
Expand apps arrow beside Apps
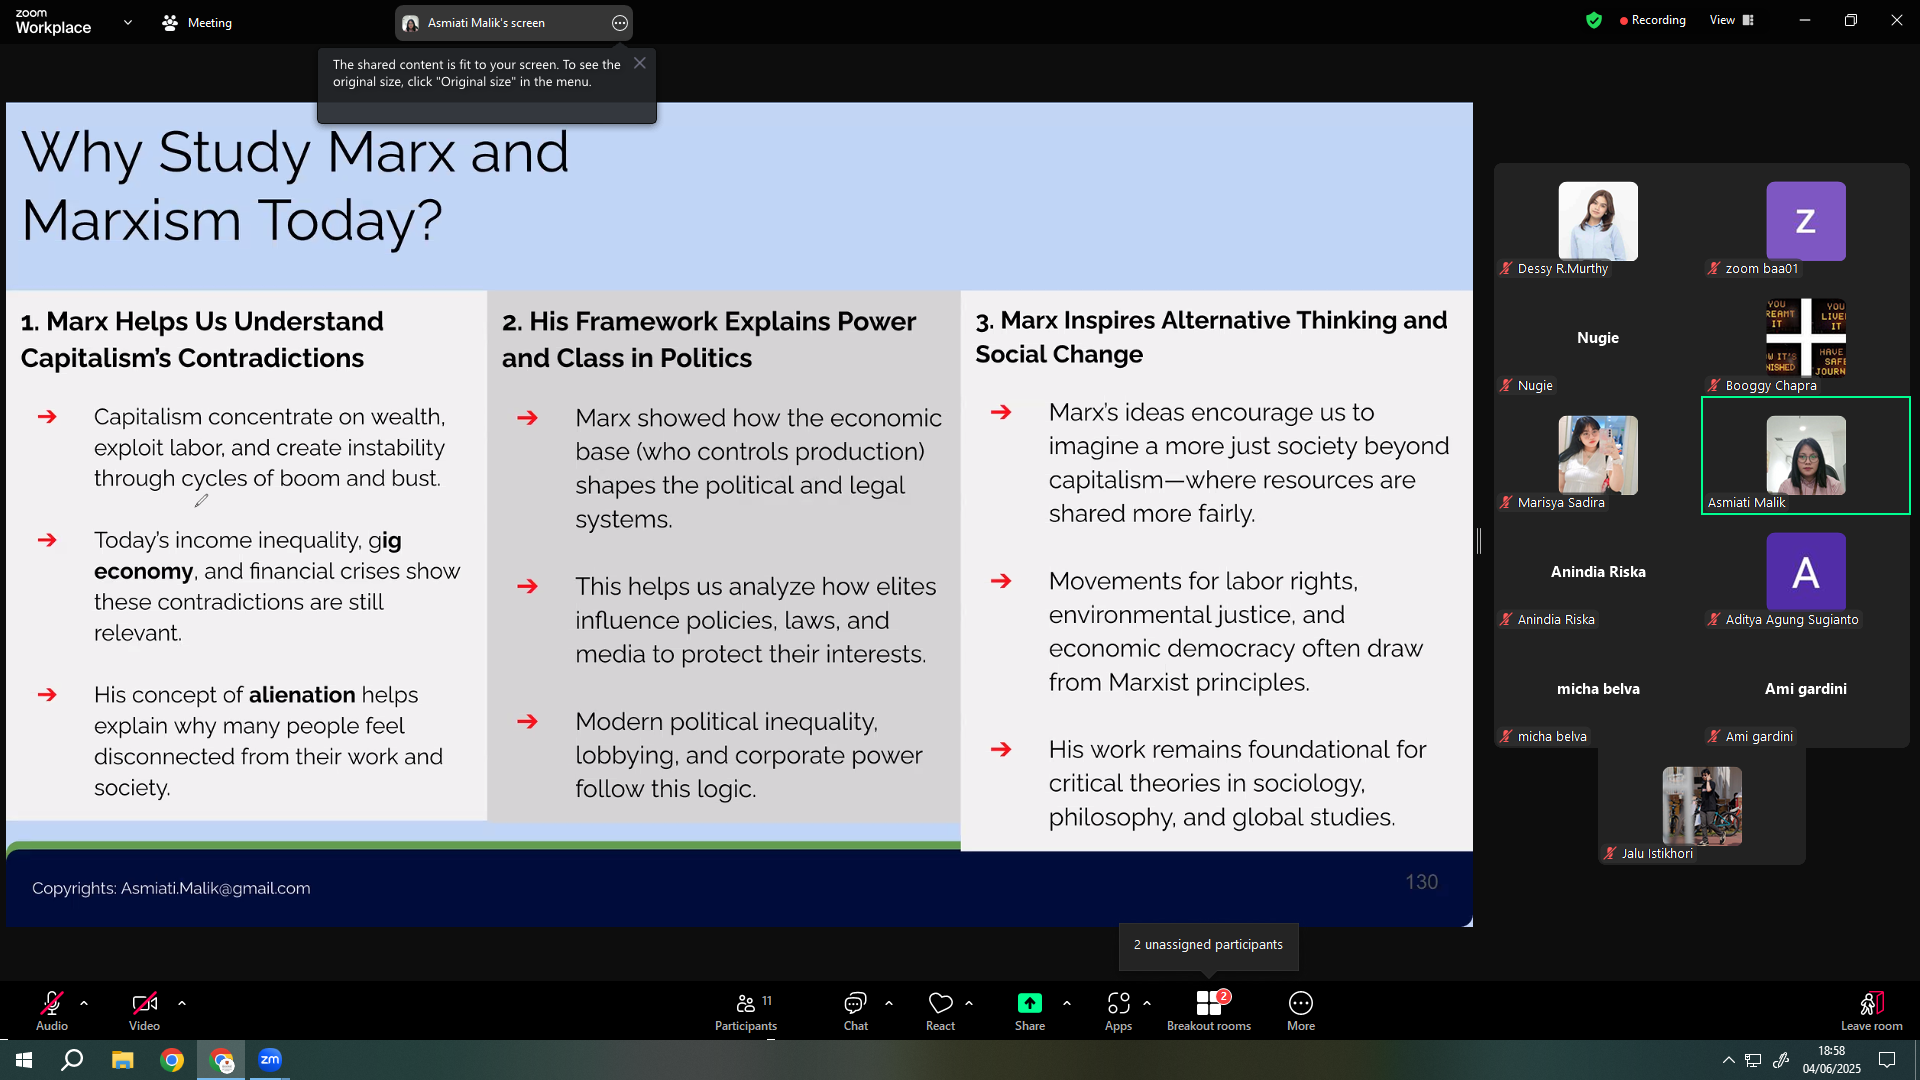coord(1147,1002)
